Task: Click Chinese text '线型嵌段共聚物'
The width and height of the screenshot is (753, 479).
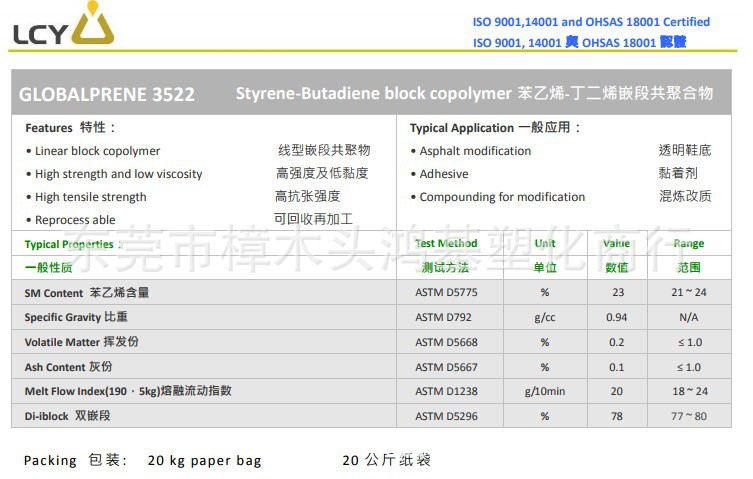Action: 324,150
